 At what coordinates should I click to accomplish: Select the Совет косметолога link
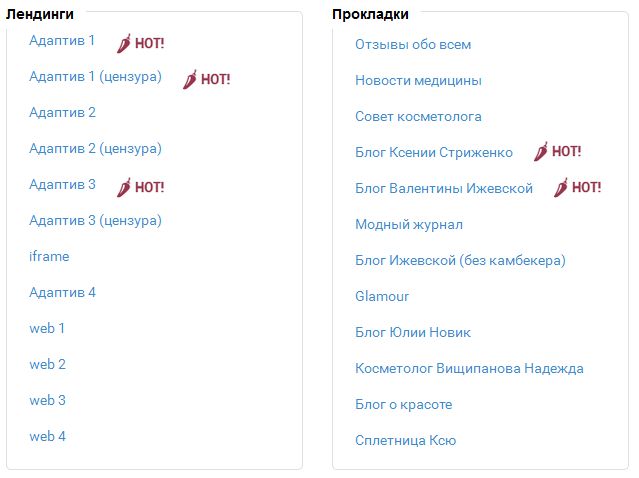(419, 117)
